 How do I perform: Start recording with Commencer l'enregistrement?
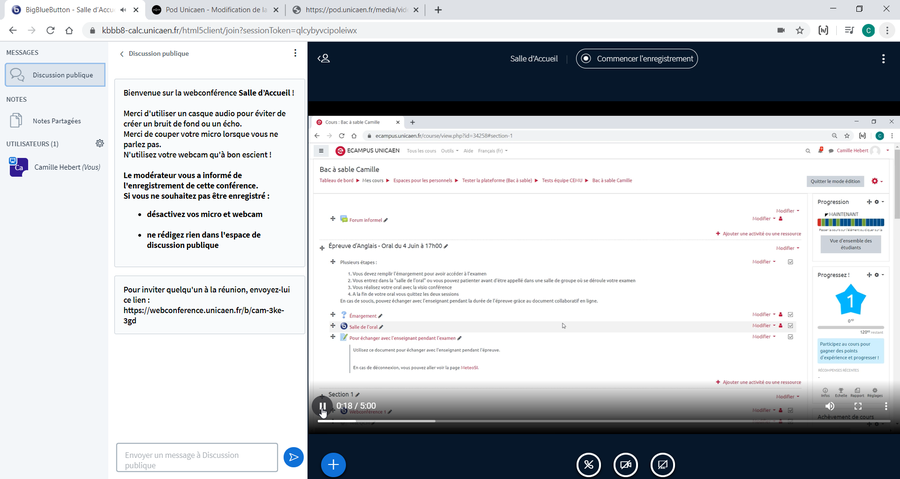pyautogui.click(x=637, y=59)
